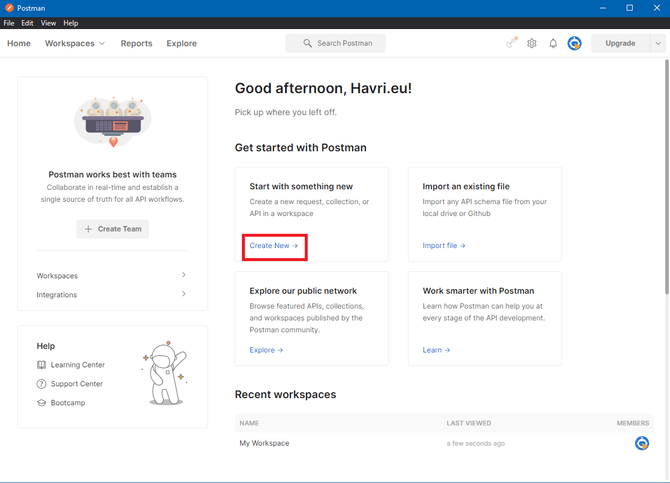The image size is (670, 483).
Task: Click the Import file link
Action: (x=444, y=245)
